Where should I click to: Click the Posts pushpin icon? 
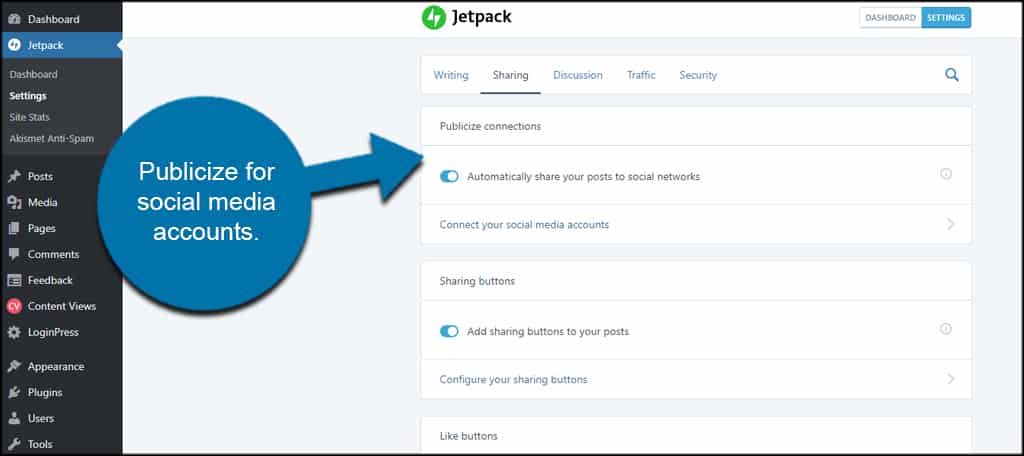click(14, 176)
